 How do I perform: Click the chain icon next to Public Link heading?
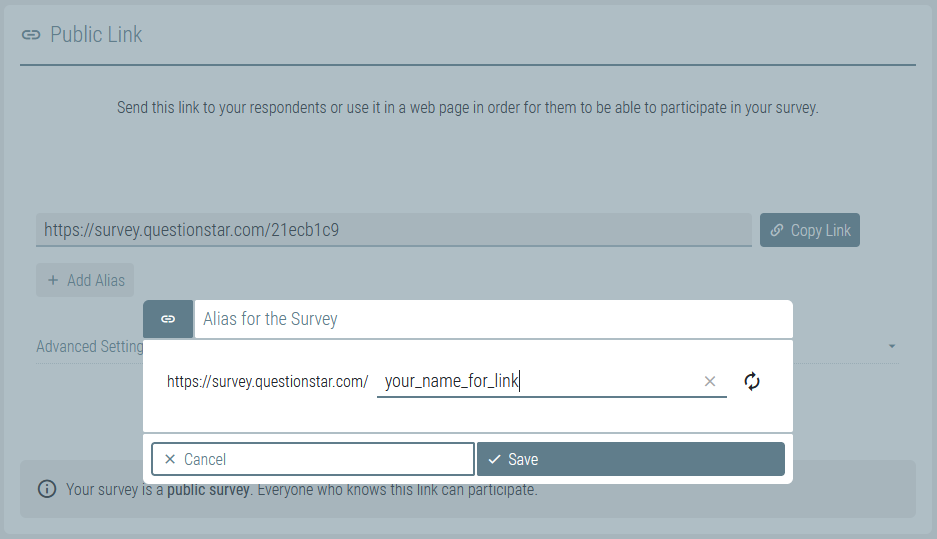click(x=31, y=35)
